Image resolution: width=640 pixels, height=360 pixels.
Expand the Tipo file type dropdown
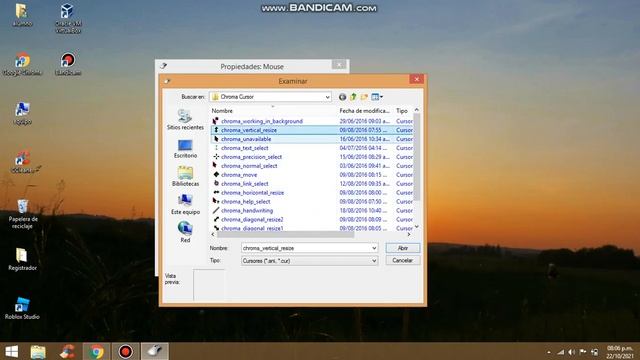pyautogui.click(x=374, y=261)
